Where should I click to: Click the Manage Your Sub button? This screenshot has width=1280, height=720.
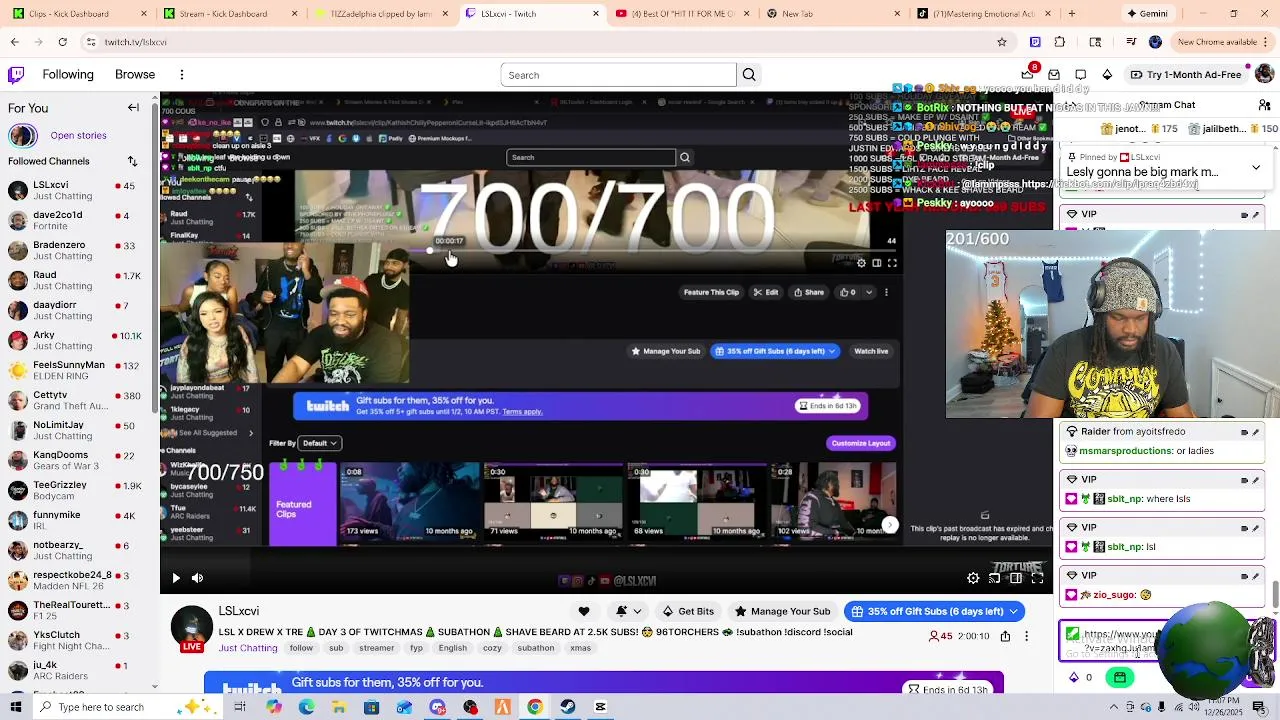coord(782,611)
